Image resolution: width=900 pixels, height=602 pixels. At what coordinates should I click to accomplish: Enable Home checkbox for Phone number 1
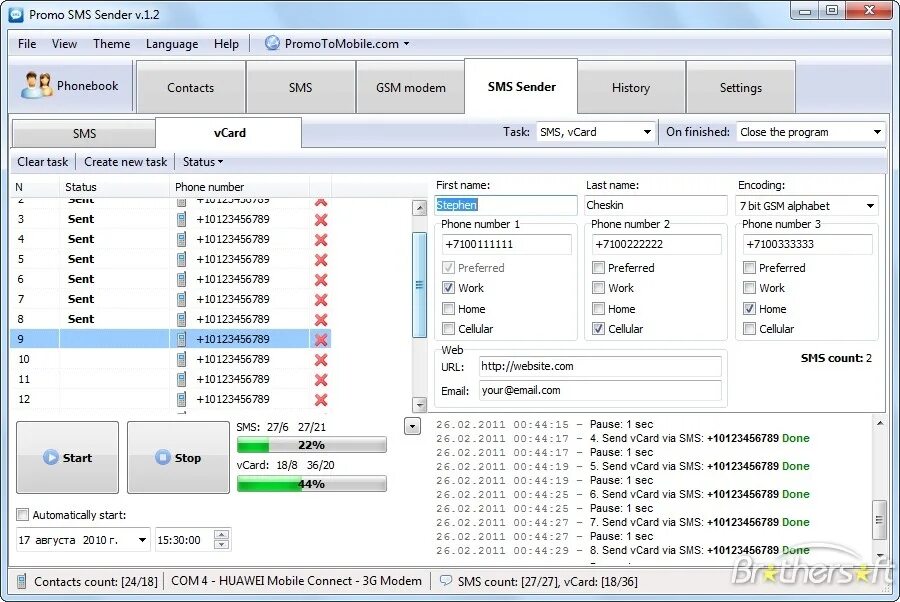pos(448,309)
